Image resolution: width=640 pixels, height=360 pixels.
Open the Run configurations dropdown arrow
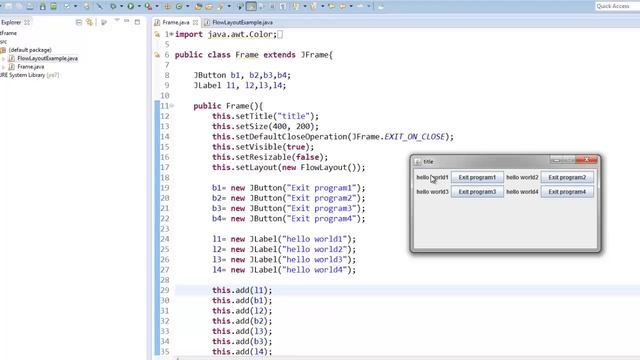point(140,6)
